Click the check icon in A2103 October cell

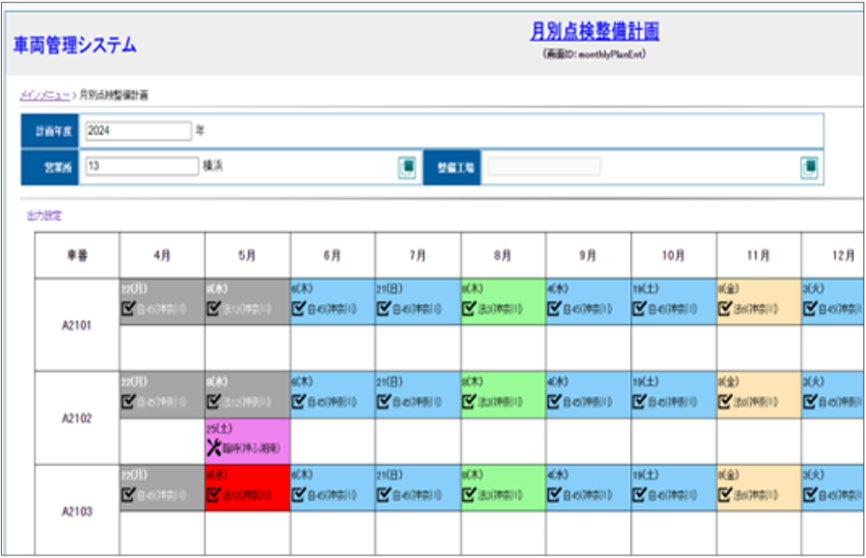tap(640, 494)
